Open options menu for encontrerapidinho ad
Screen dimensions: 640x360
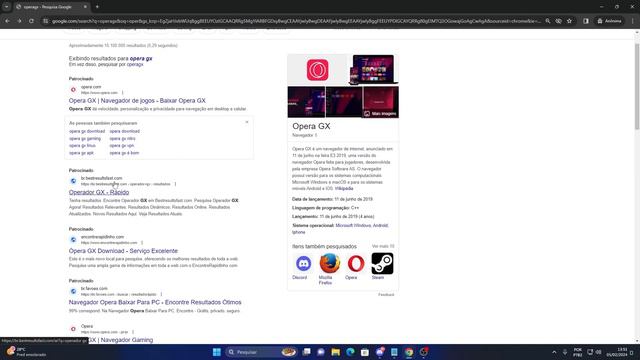[x=142, y=243]
